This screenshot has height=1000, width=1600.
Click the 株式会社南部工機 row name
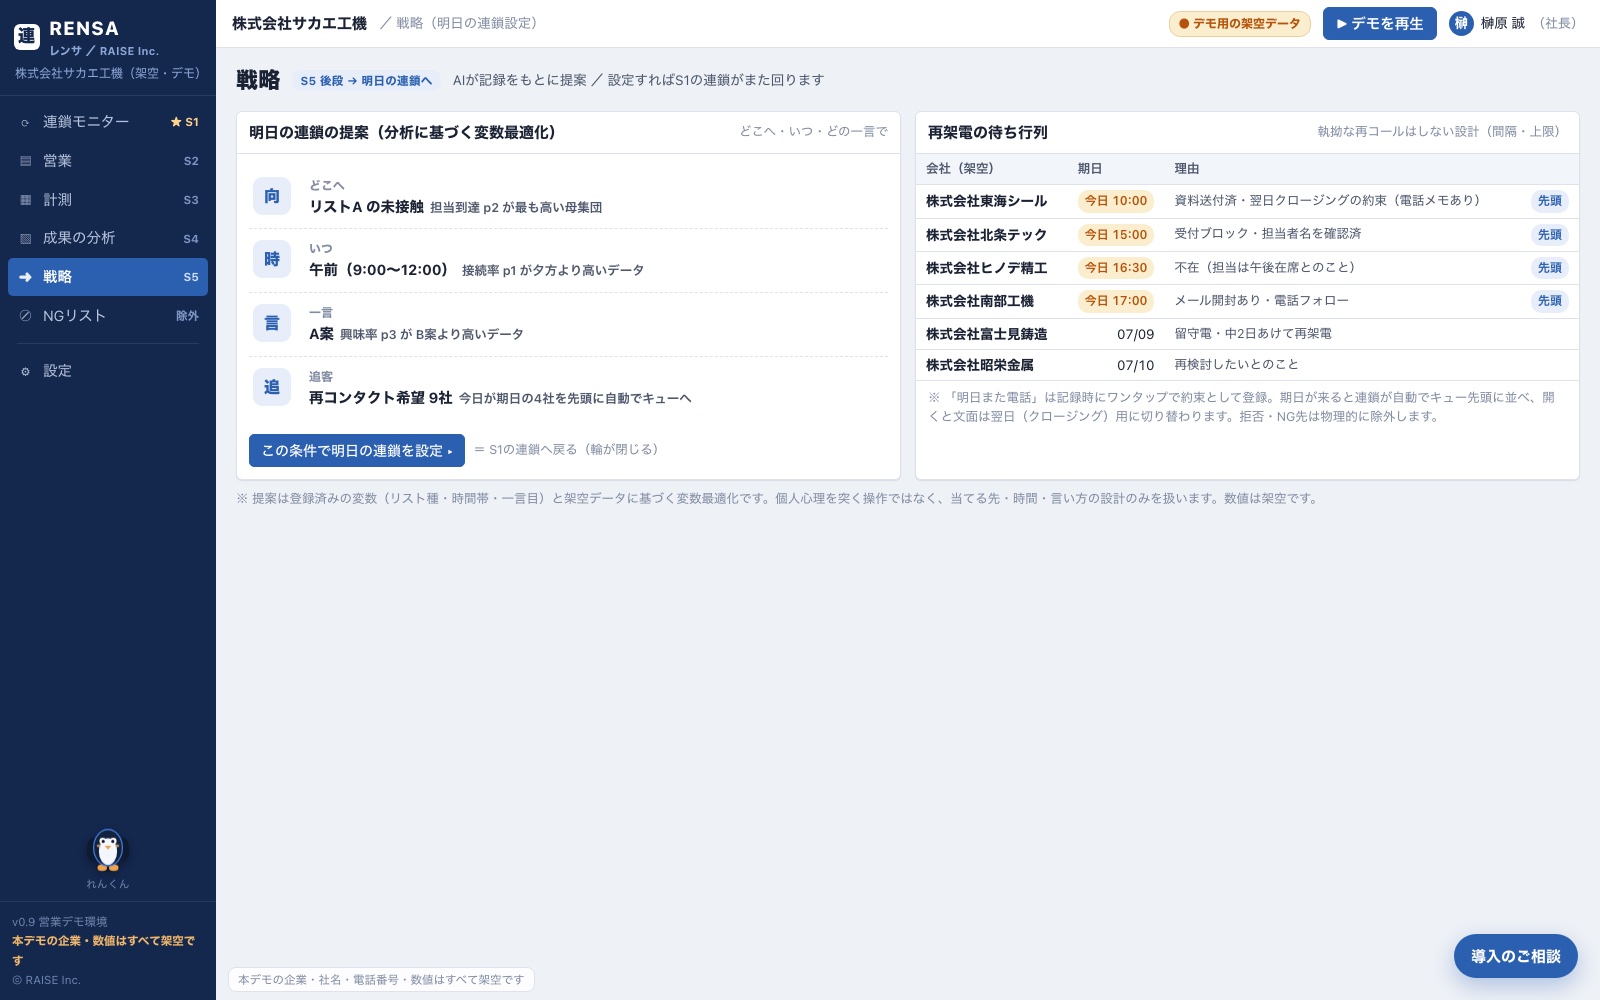(x=980, y=301)
